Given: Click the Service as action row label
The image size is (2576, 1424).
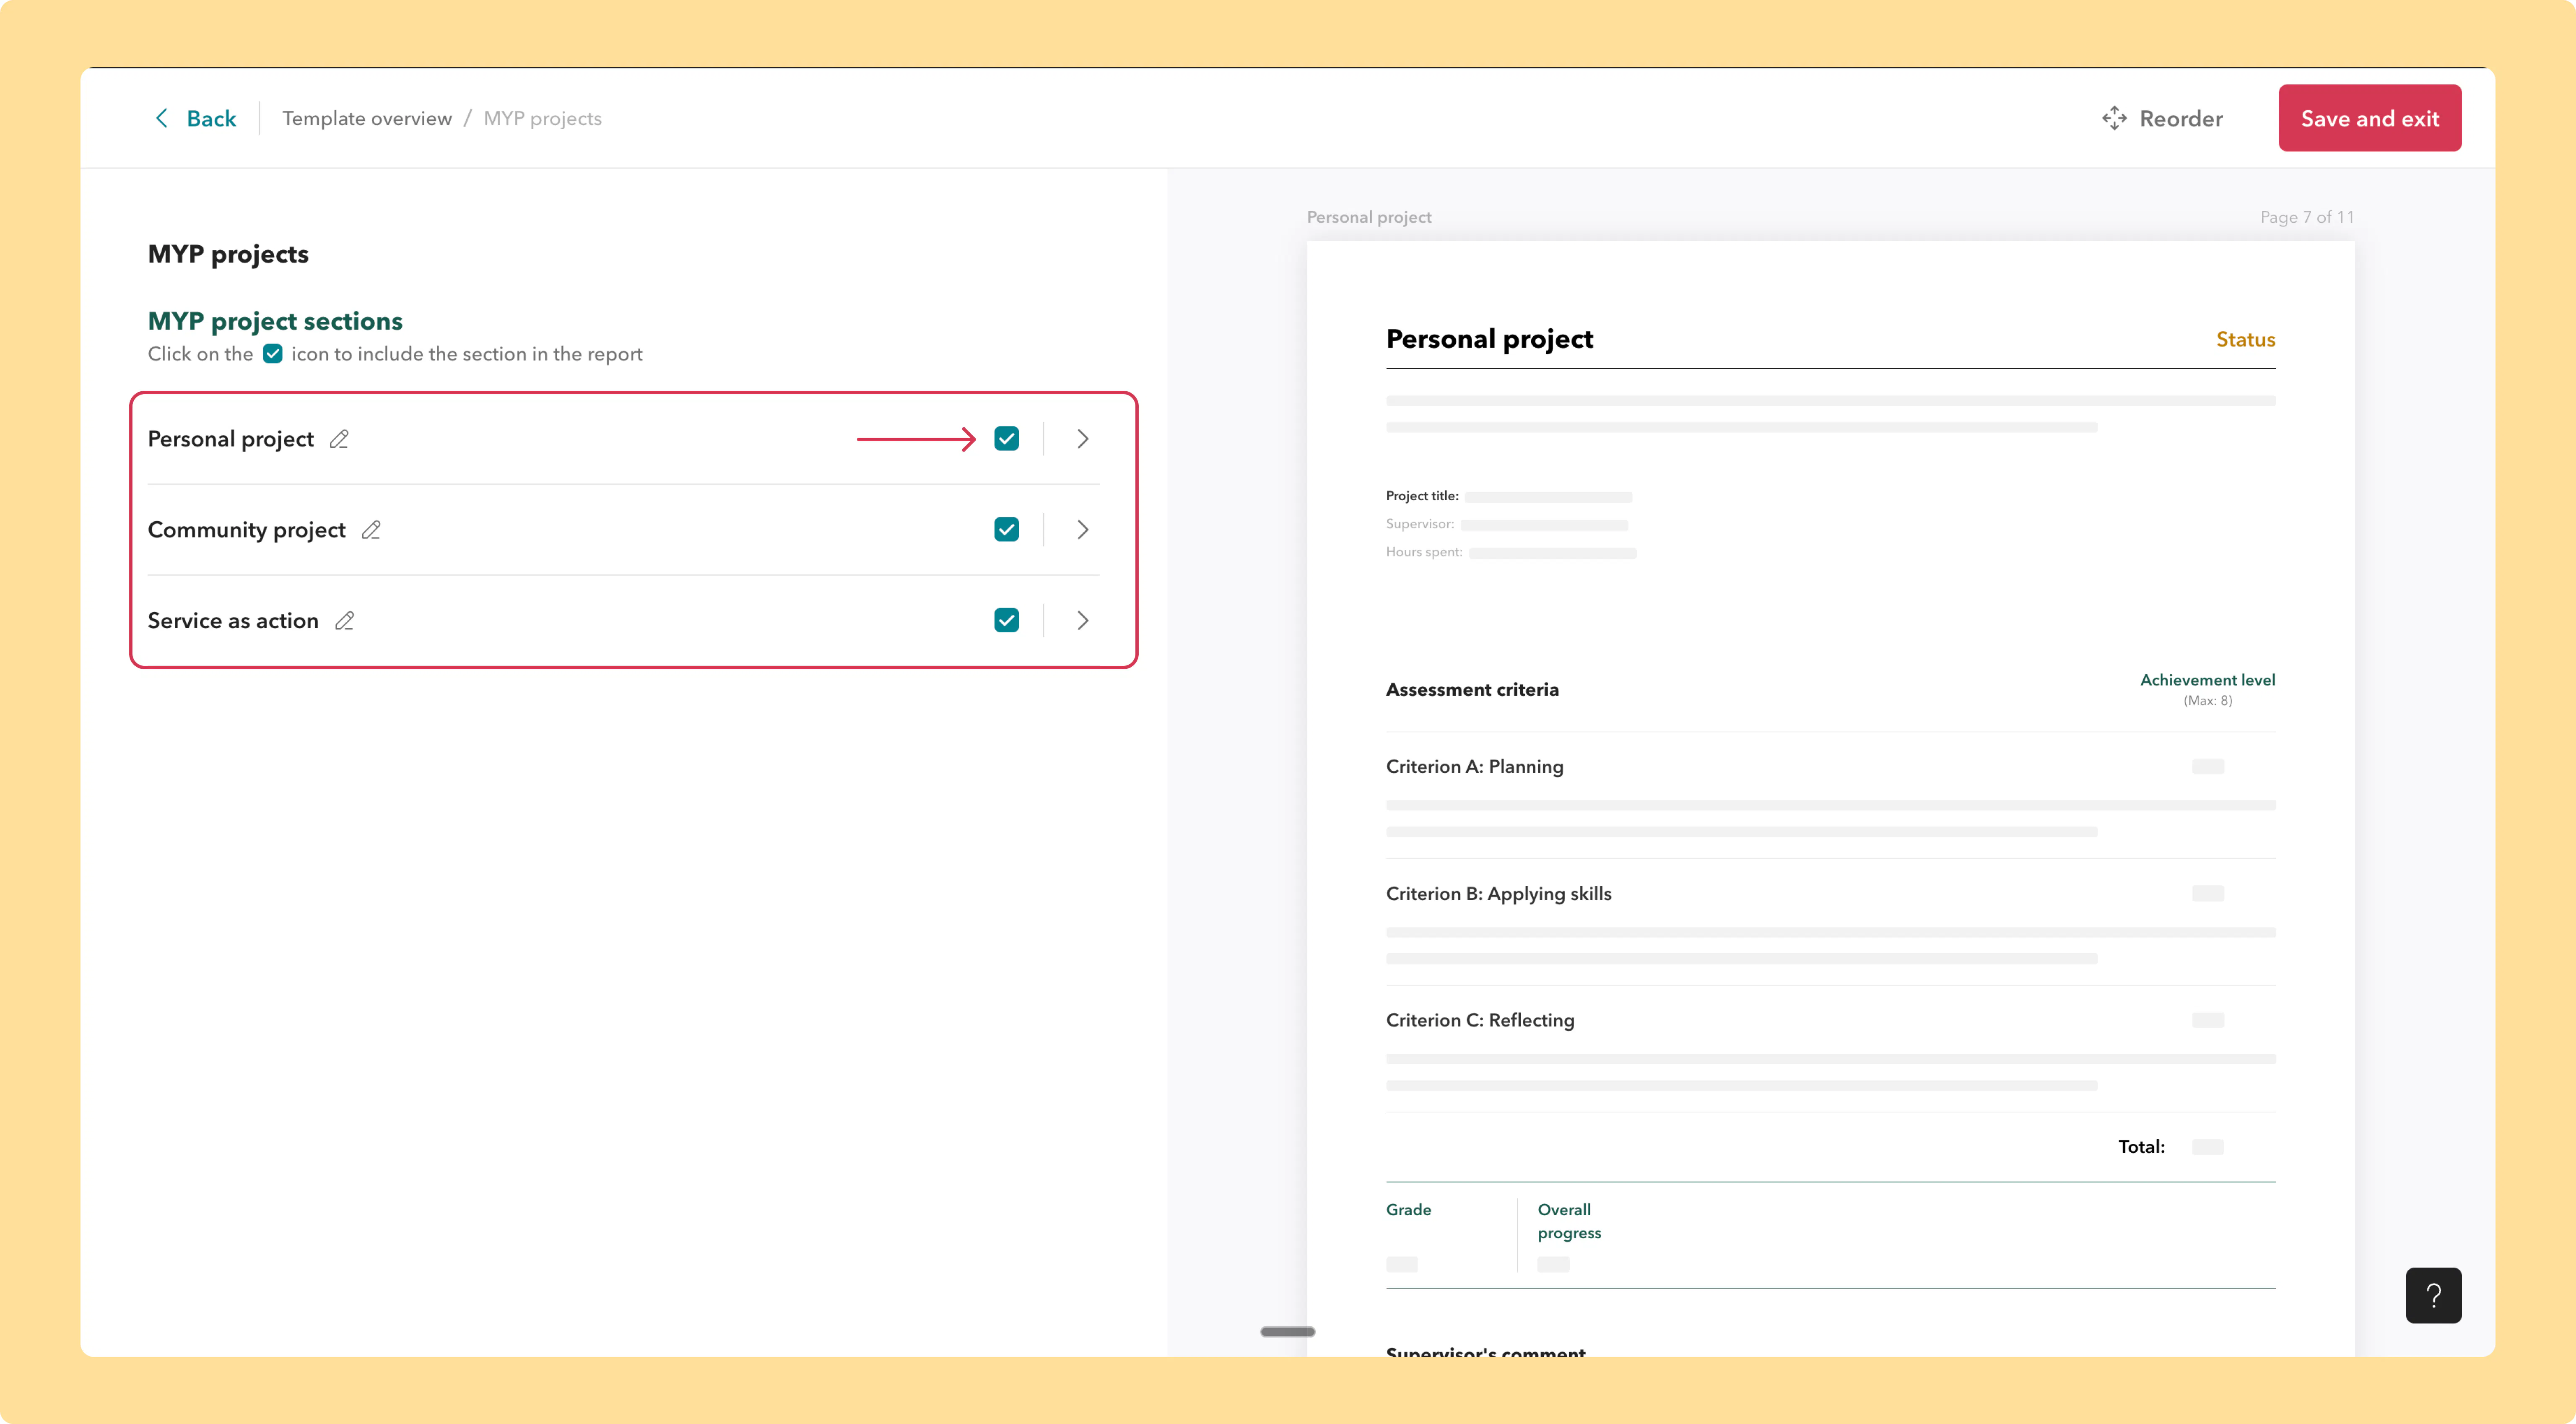Looking at the screenshot, I should tap(233, 621).
